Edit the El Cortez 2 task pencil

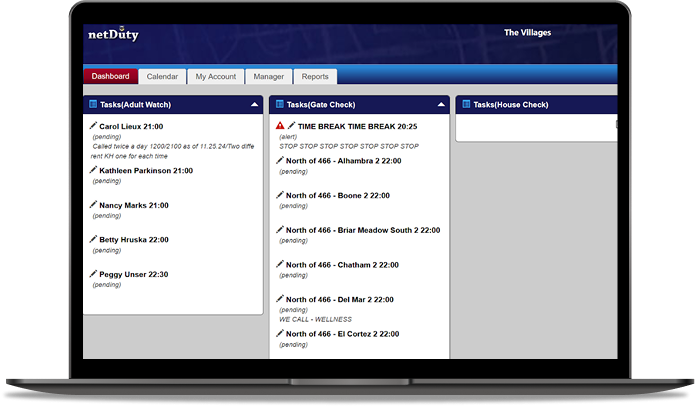click(x=280, y=333)
